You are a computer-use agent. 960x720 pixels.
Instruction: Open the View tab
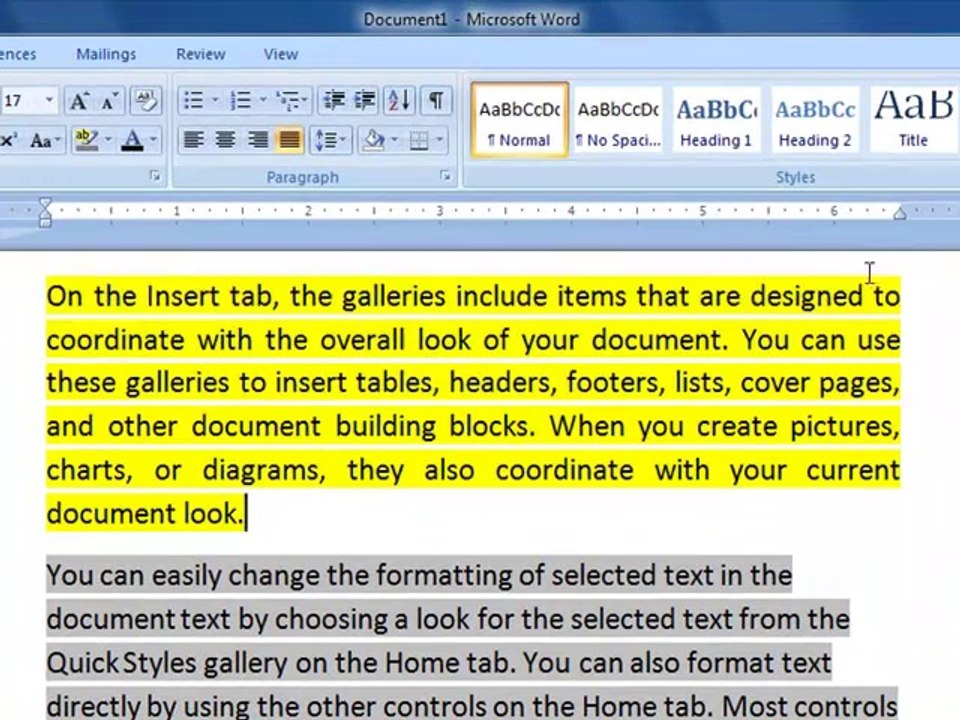(x=280, y=54)
